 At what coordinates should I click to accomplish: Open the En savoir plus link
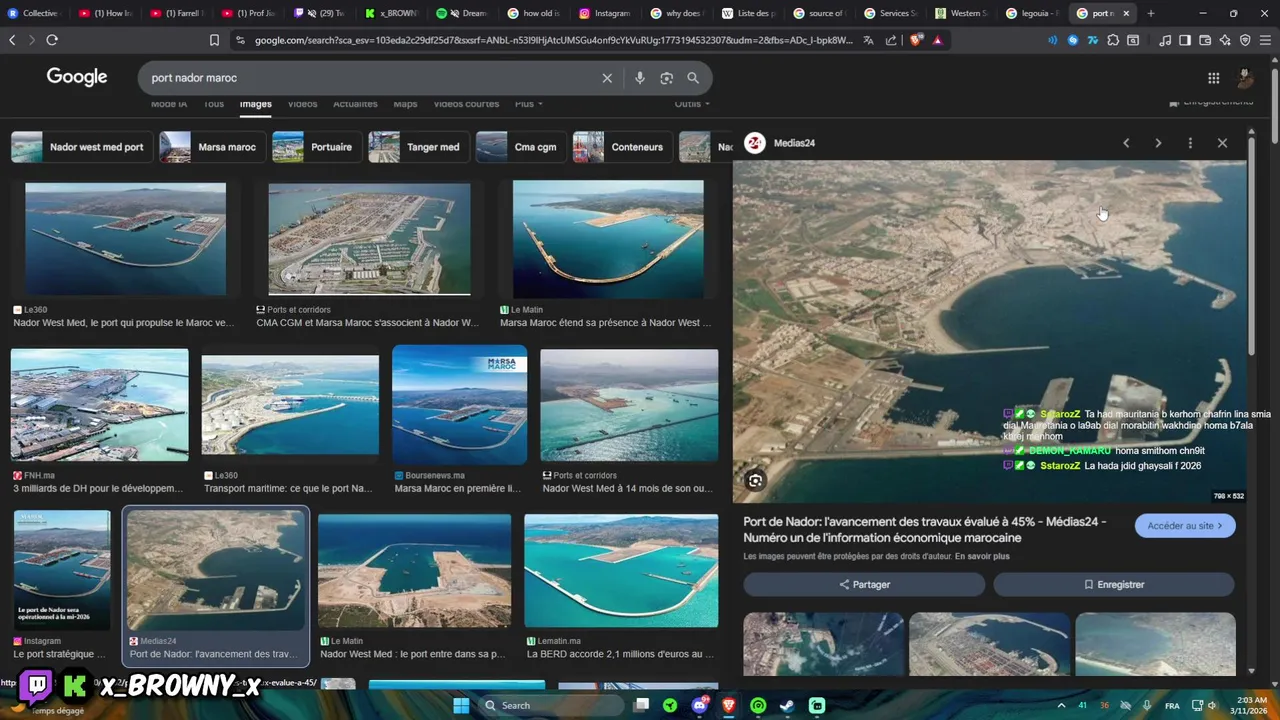[x=982, y=556]
